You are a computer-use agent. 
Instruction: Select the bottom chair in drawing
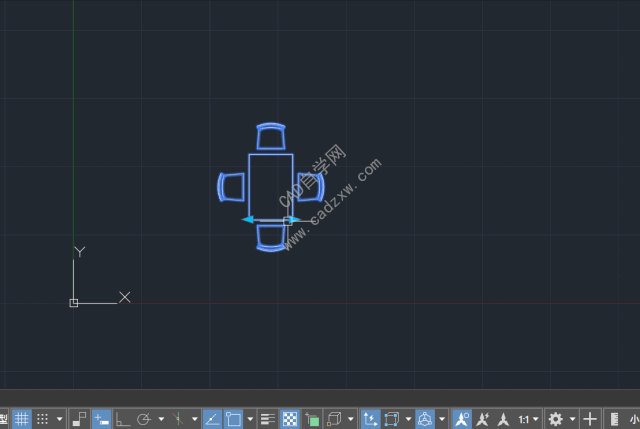(x=271, y=238)
